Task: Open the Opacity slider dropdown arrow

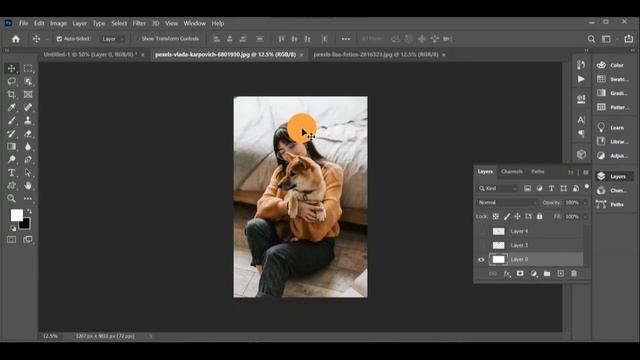Action: pyautogui.click(x=585, y=202)
